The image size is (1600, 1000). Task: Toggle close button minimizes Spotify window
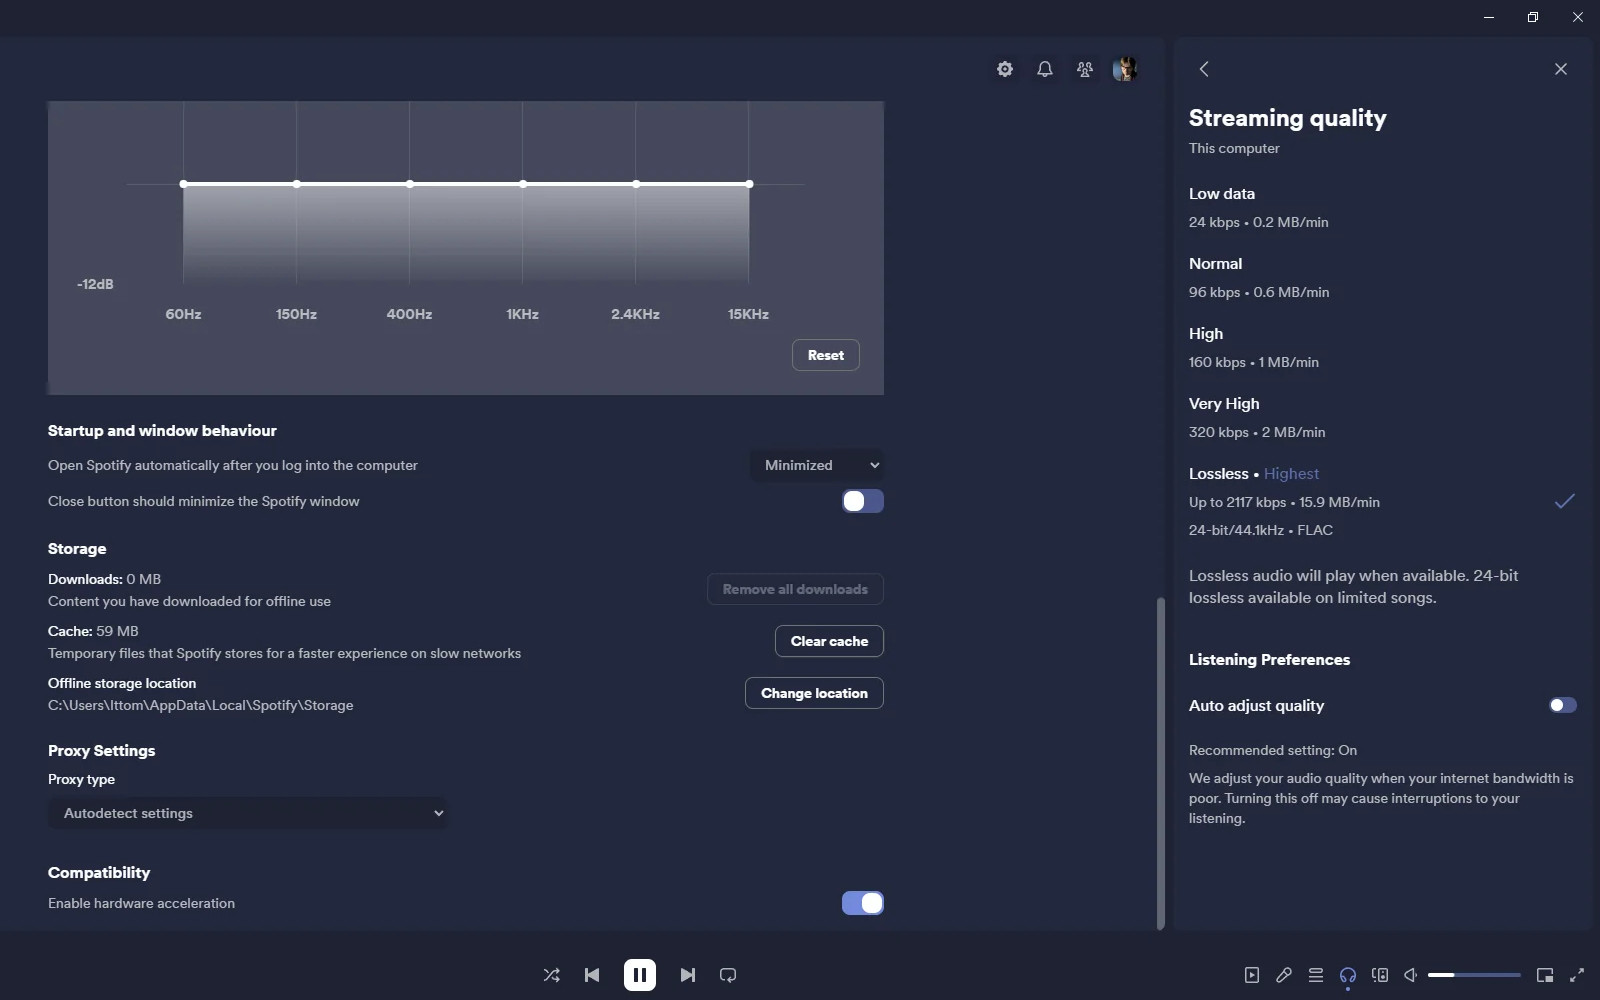[x=862, y=501]
